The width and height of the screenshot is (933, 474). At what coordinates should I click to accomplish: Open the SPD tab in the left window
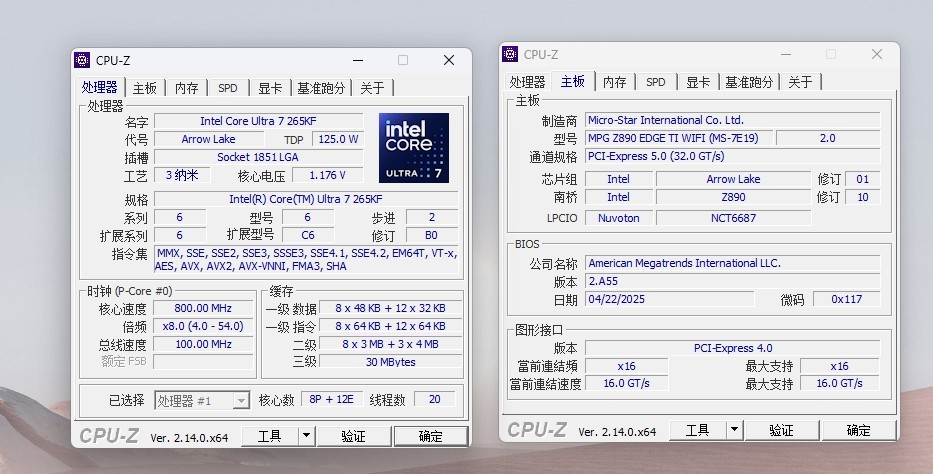pyautogui.click(x=228, y=88)
